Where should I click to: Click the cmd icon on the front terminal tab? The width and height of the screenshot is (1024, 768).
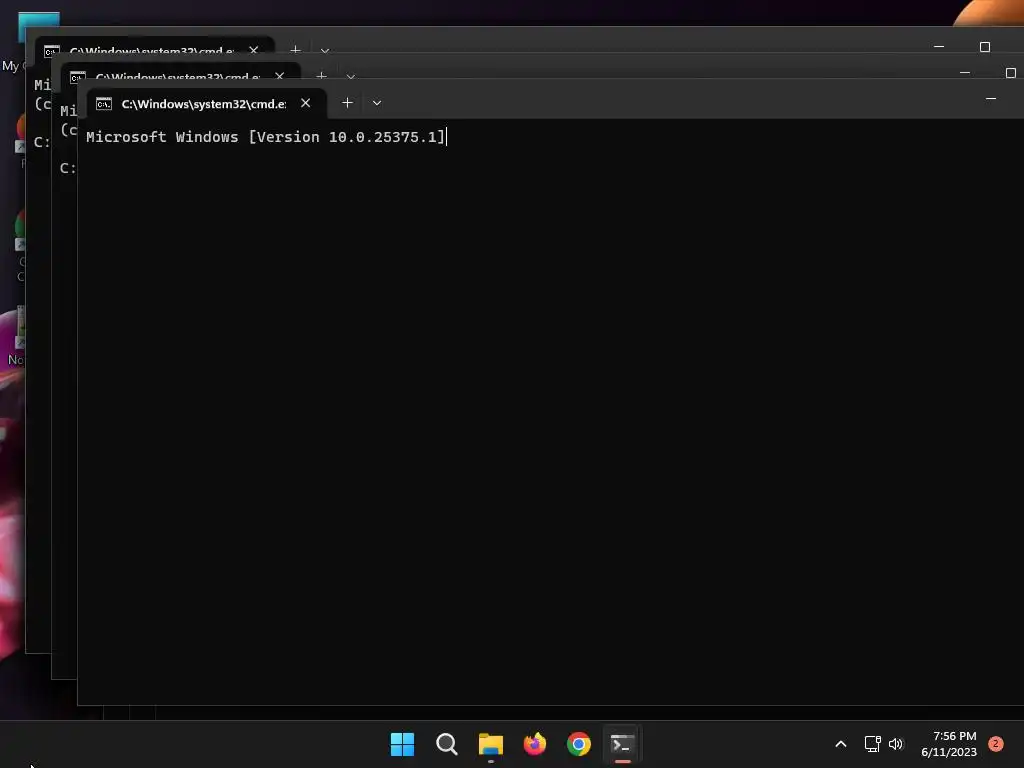click(x=104, y=104)
